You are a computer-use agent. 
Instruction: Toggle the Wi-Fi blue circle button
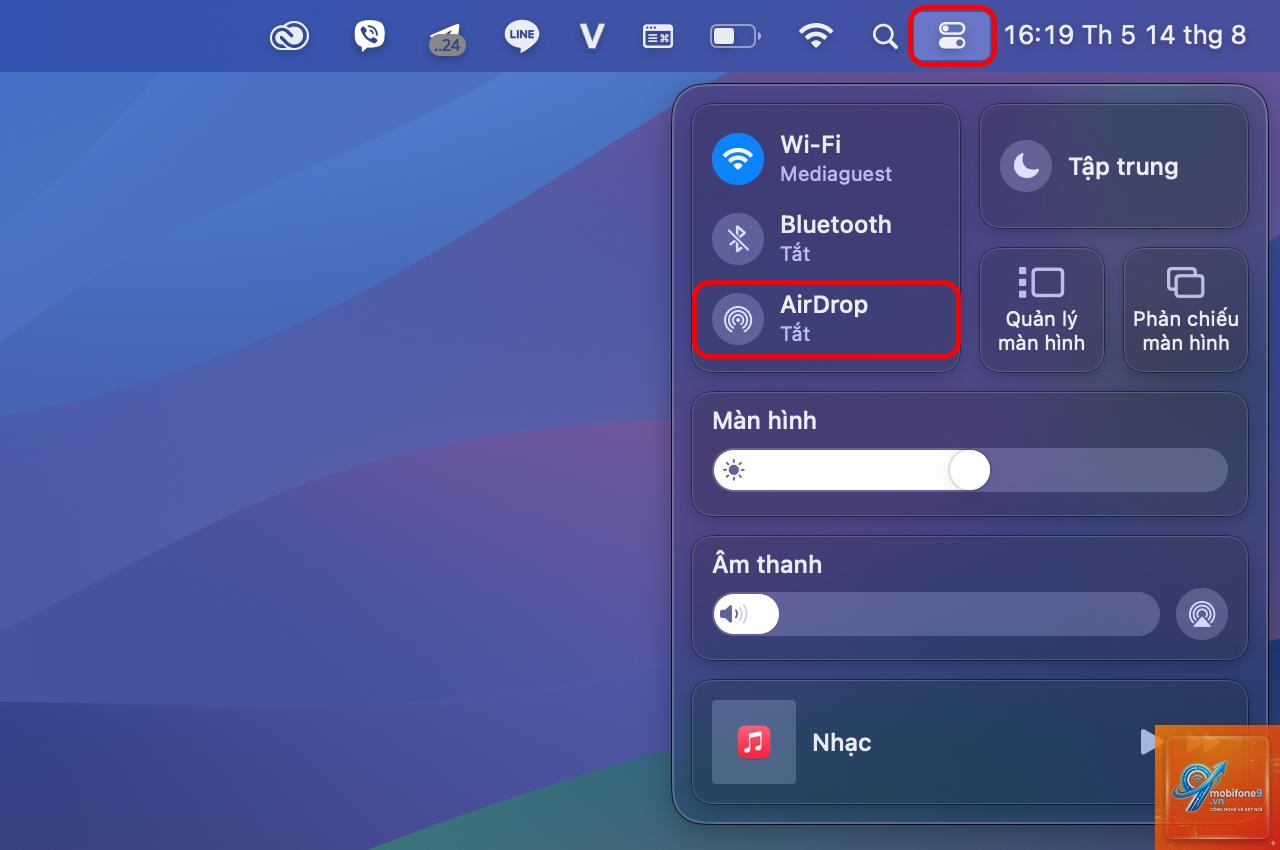(x=738, y=158)
